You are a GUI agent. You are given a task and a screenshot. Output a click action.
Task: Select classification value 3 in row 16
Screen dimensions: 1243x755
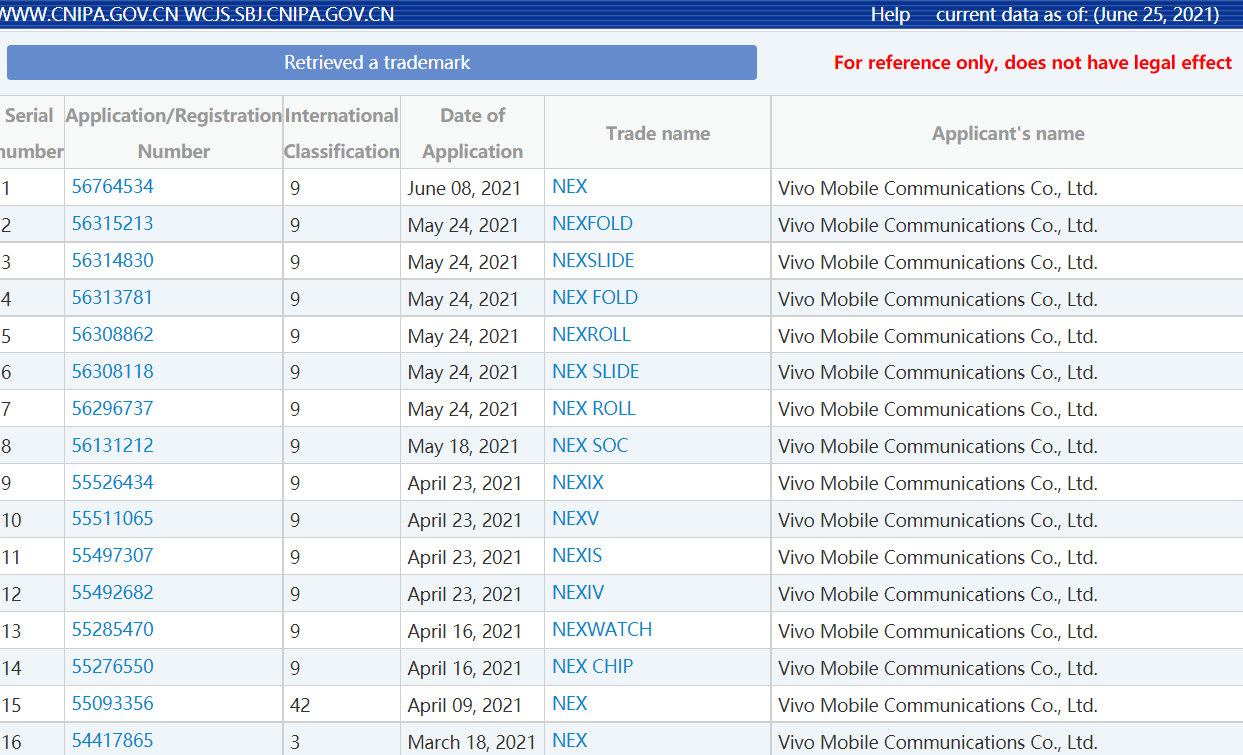click(295, 742)
